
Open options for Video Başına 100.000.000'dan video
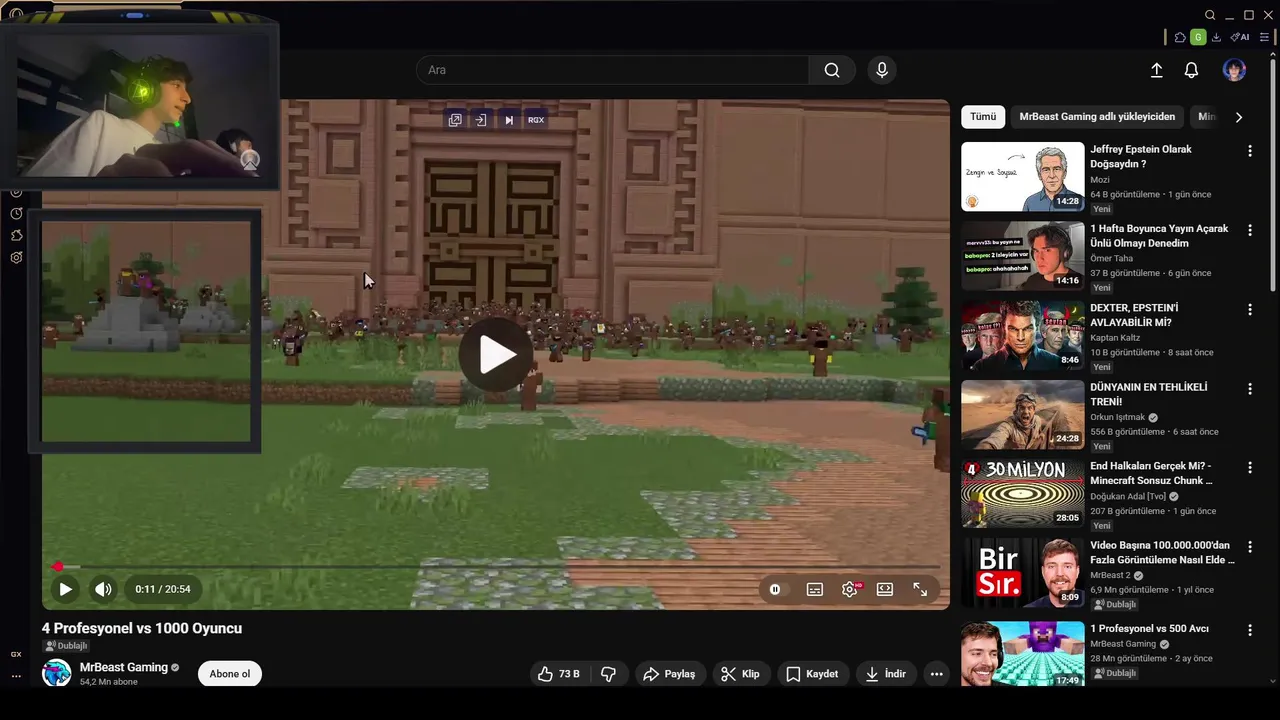click(x=1249, y=547)
